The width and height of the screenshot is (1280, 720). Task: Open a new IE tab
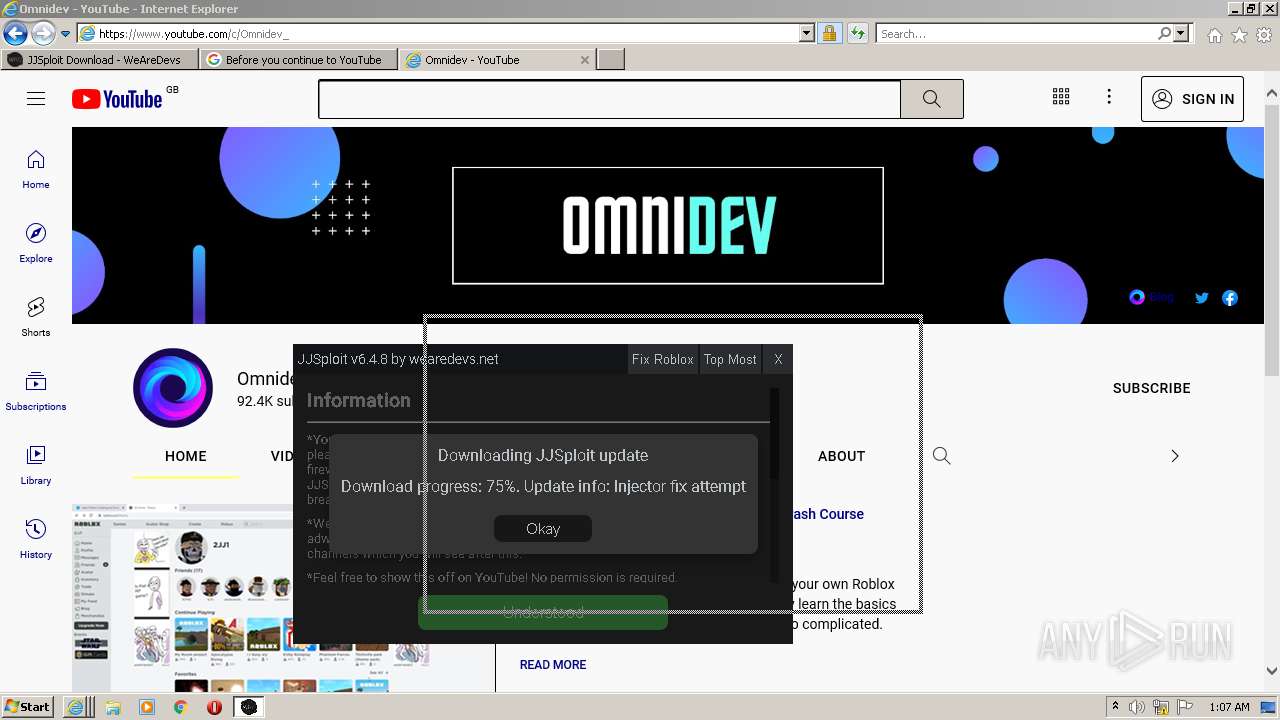[611, 60]
